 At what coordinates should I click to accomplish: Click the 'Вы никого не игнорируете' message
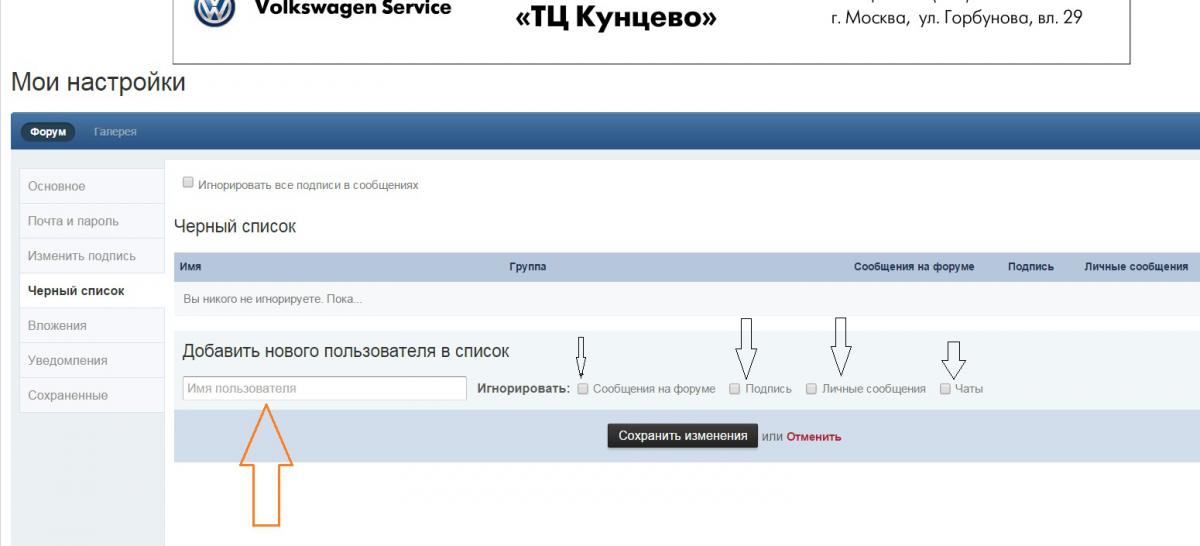point(273,299)
